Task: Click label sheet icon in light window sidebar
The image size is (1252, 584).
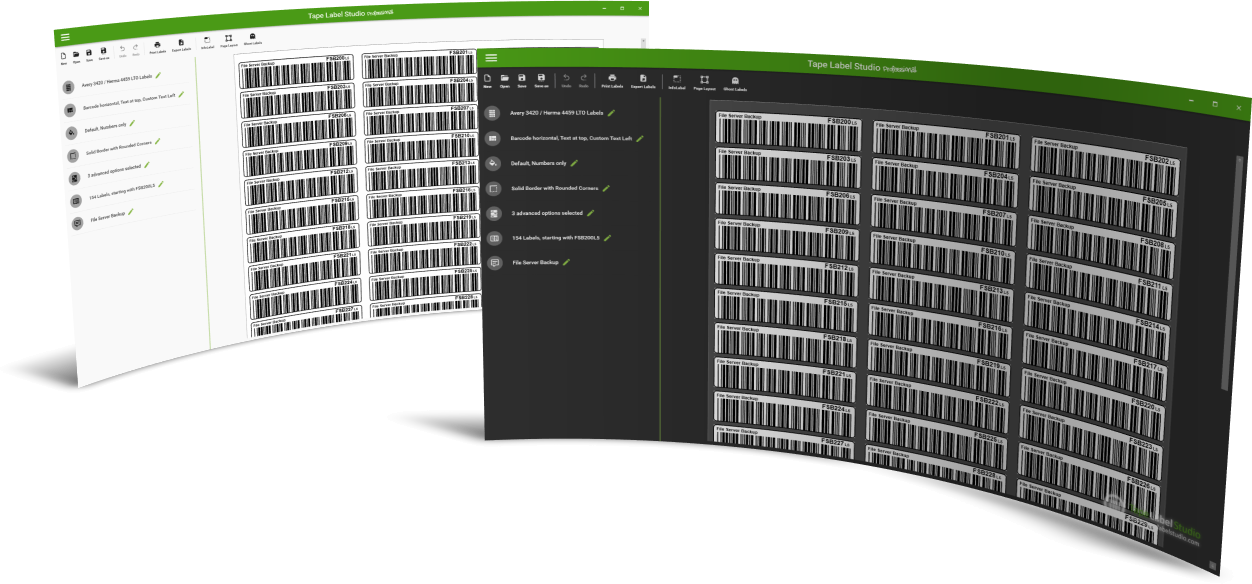Action: [68, 88]
